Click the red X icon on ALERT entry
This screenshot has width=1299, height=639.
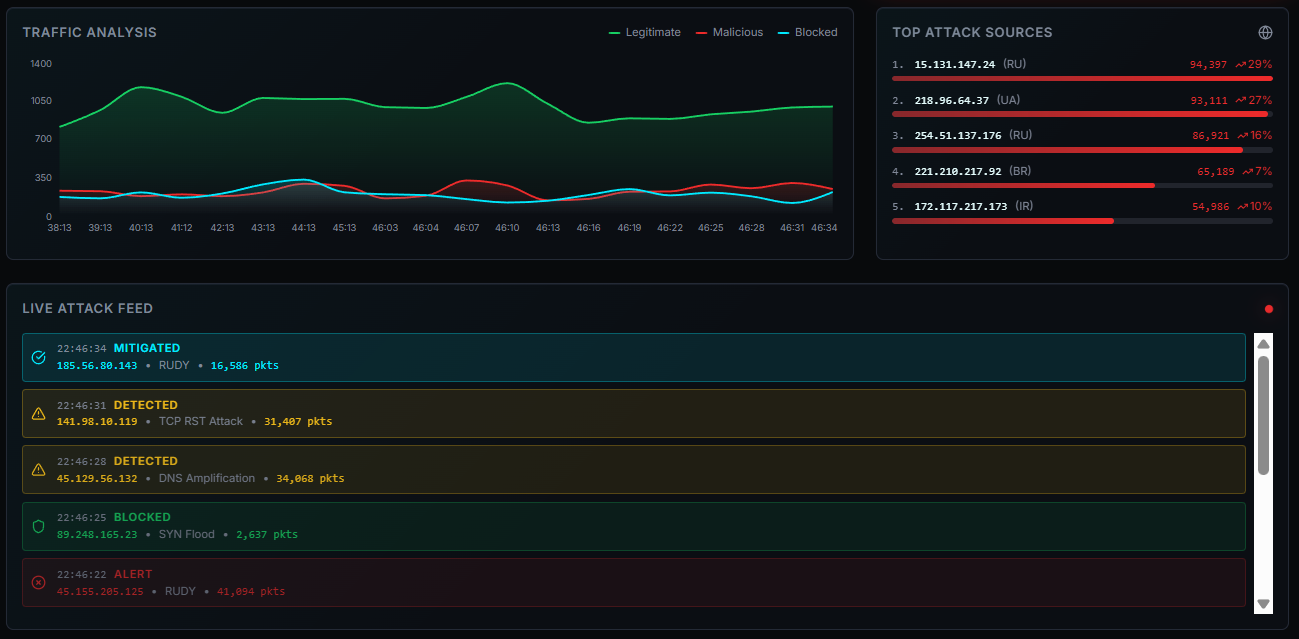[x=39, y=582]
